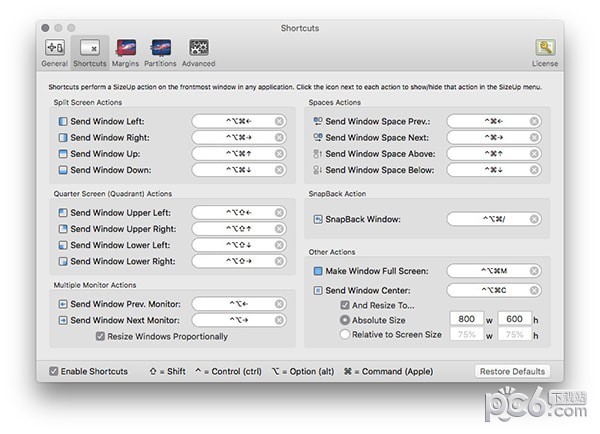Click the relative width 75% field
The height and width of the screenshot is (434, 600).
pyautogui.click(x=467, y=334)
